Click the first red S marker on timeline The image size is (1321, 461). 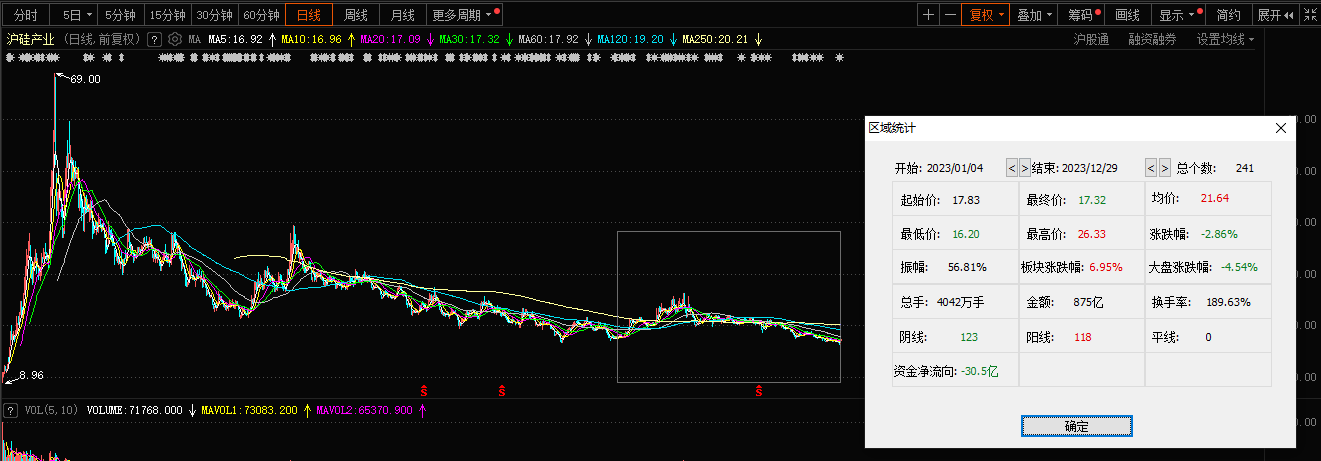pyautogui.click(x=424, y=391)
